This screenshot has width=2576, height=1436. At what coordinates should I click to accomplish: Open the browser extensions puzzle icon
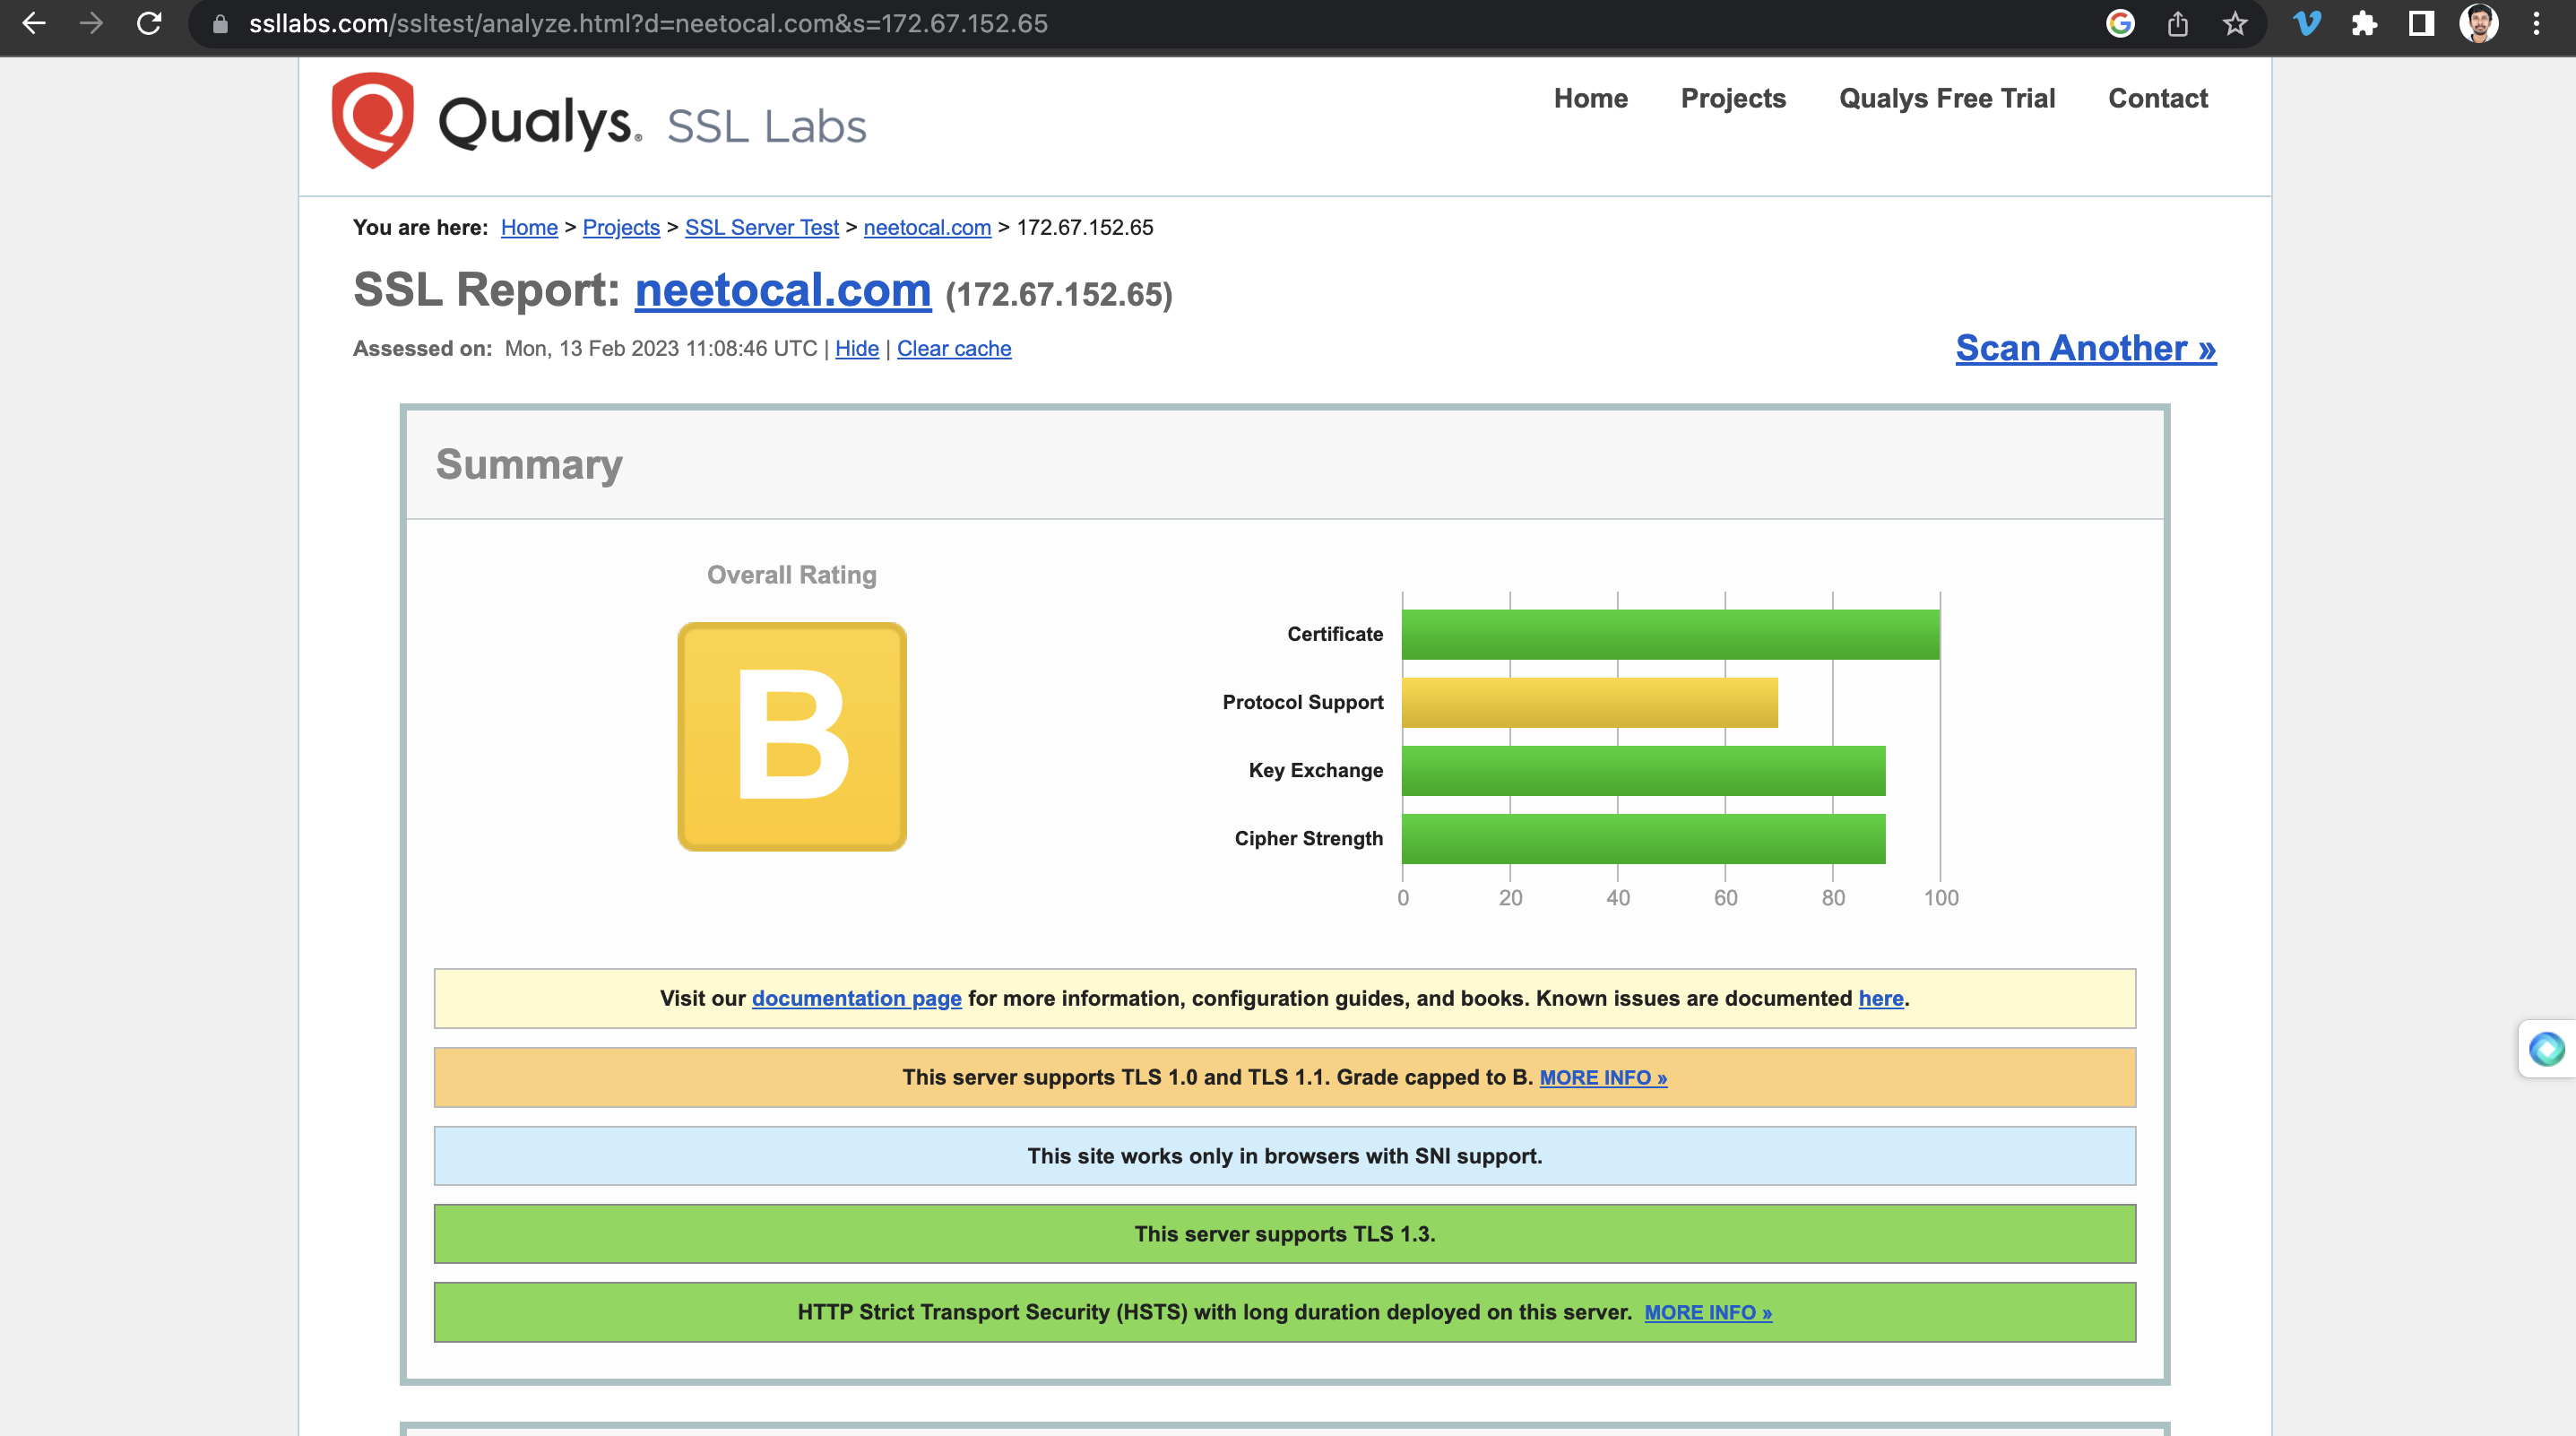(2366, 24)
